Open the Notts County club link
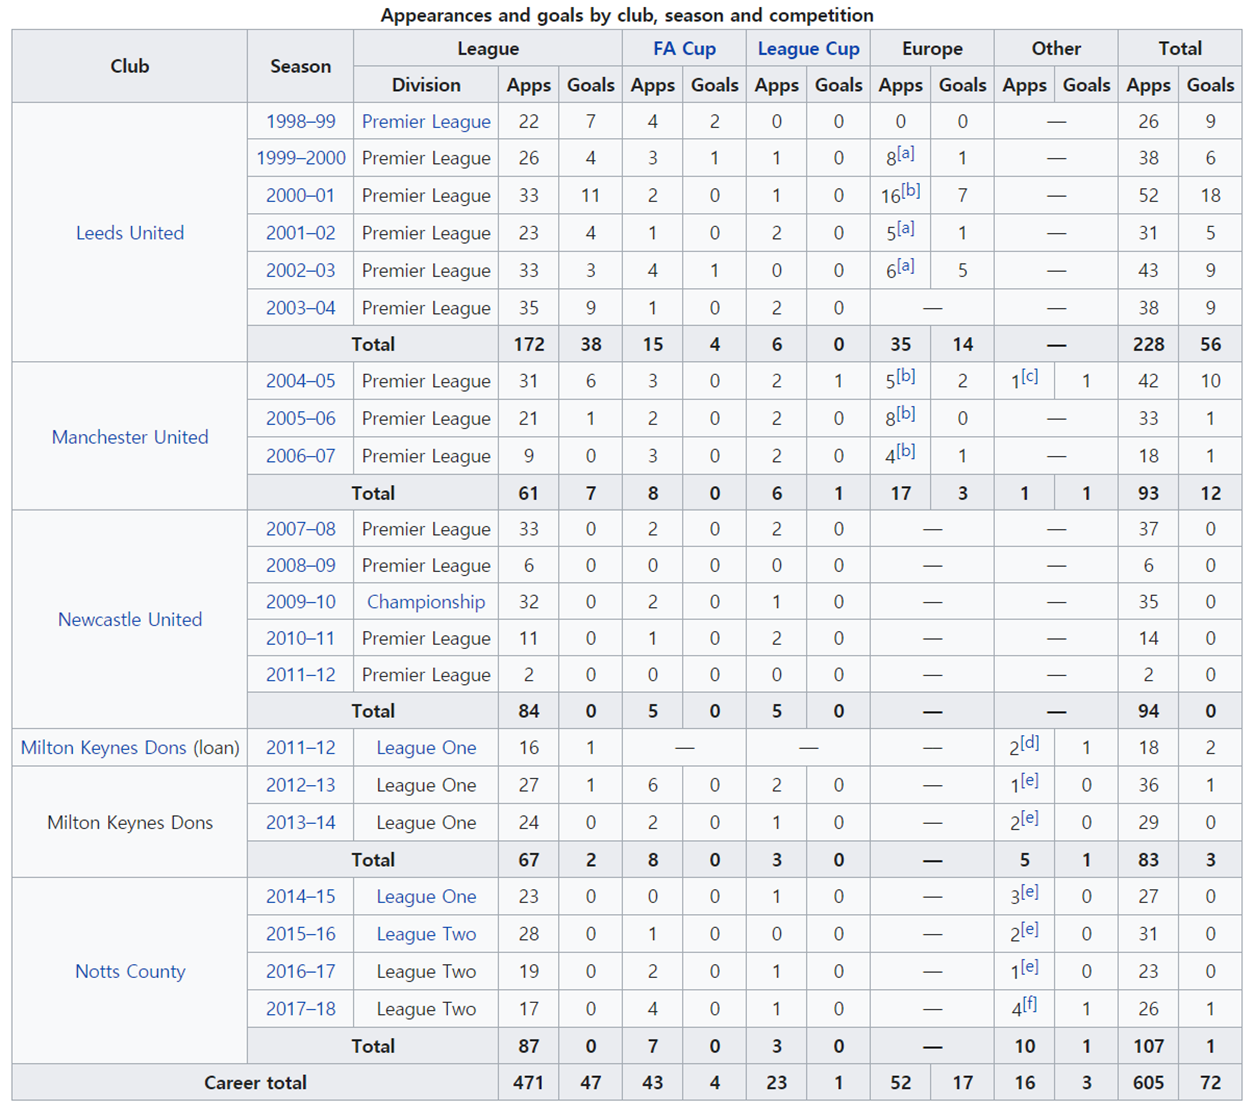Viewport: 1254px width, 1112px height. 130,971
